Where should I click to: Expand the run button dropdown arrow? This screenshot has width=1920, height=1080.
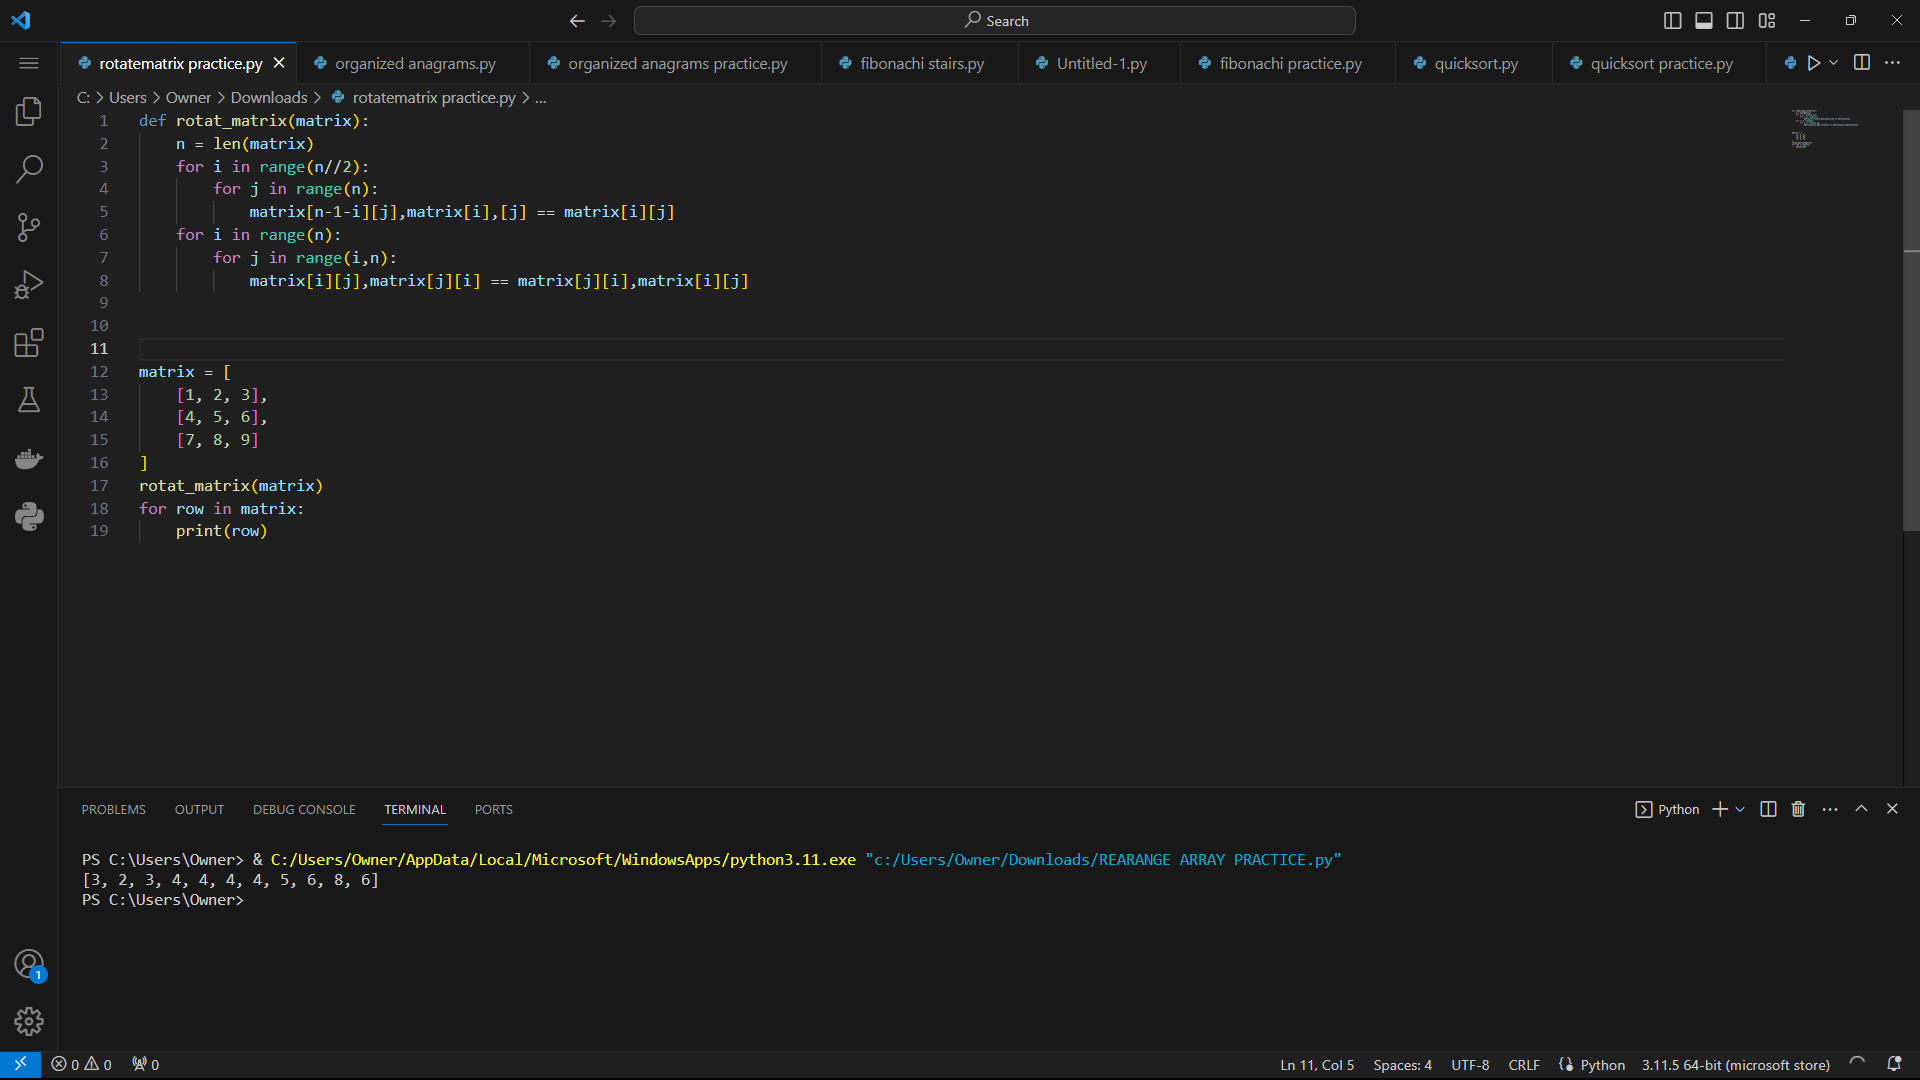1833,63
